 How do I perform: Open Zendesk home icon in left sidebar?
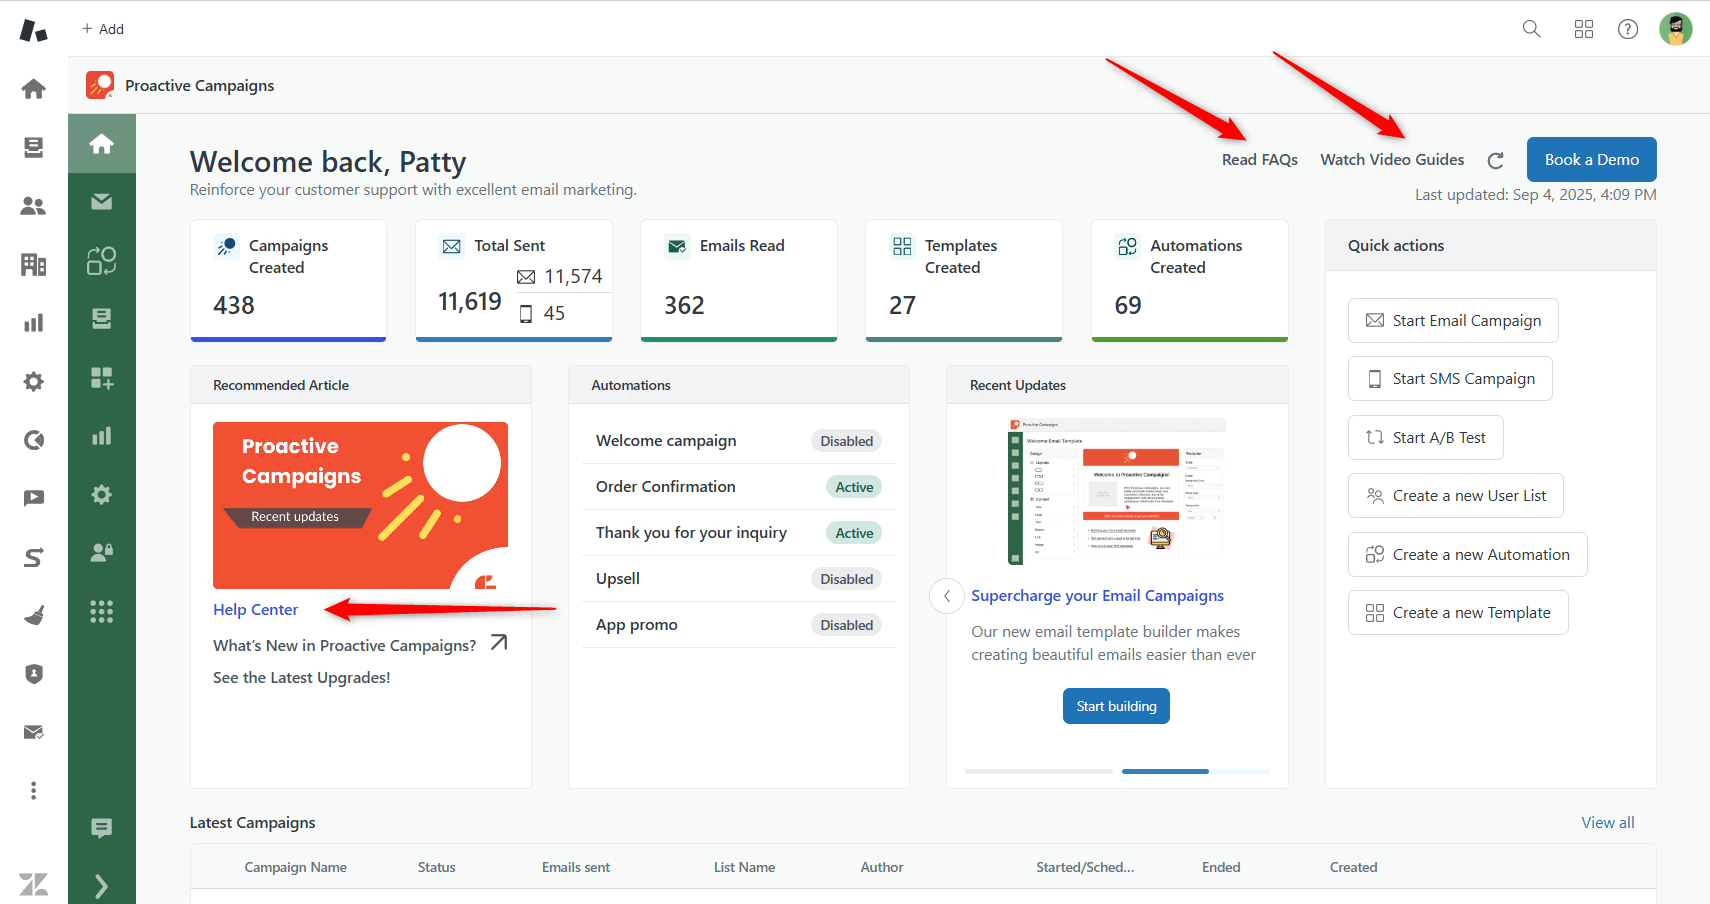click(34, 89)
